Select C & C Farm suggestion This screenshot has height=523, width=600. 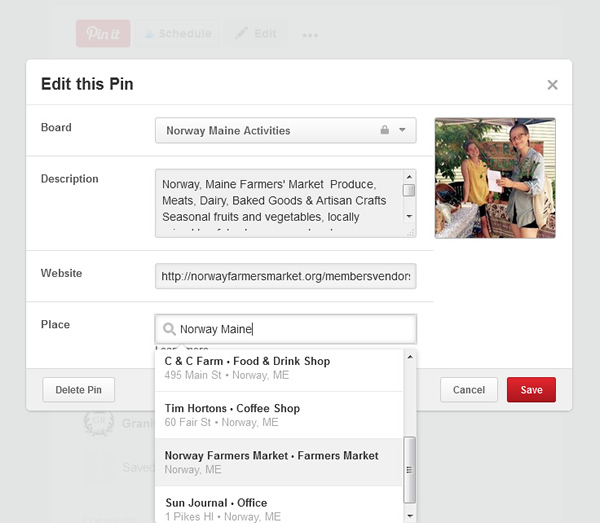pos(279,368)
